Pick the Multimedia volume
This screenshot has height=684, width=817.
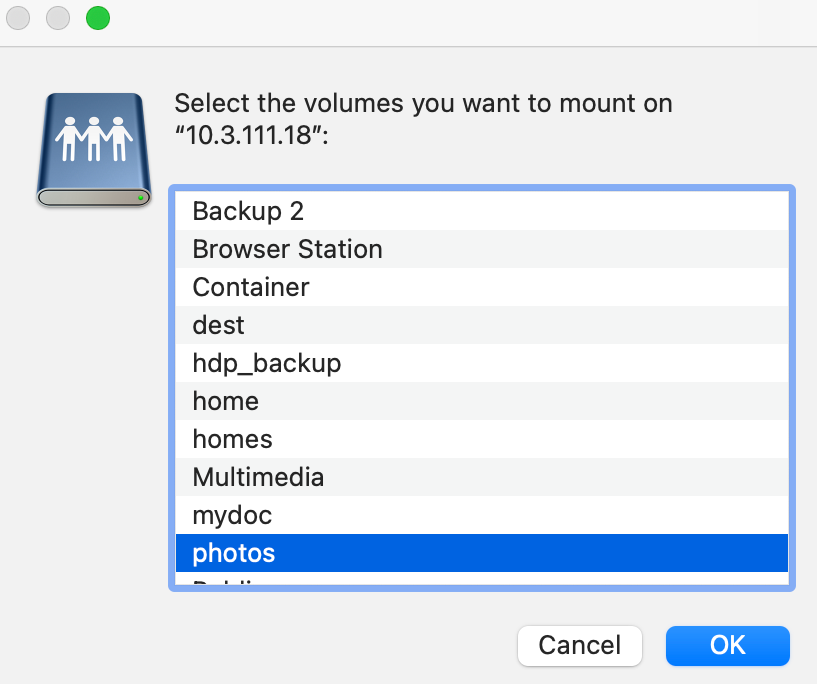pyautogui.click(x=258, y=477)
